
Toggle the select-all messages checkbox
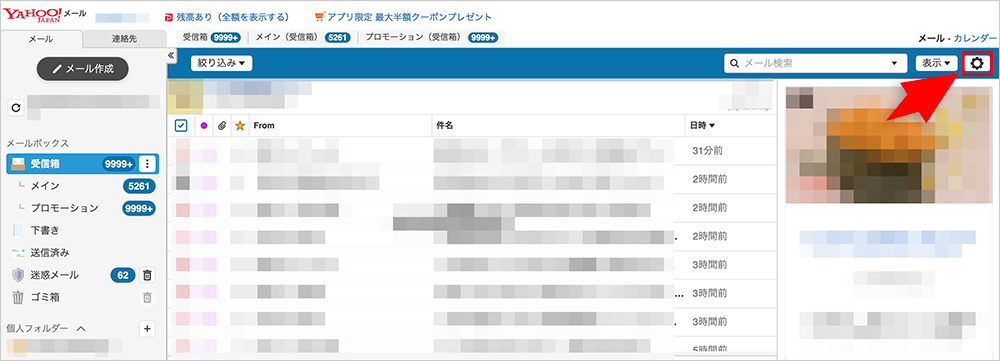pos(180,126)
